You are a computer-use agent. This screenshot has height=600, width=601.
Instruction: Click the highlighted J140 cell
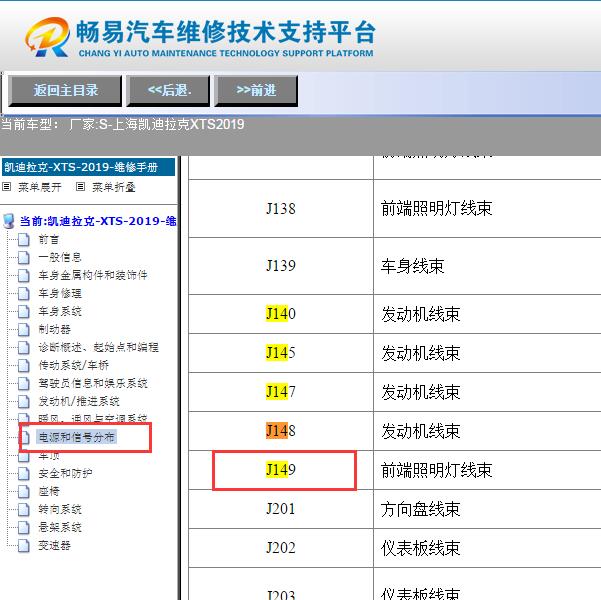pos(281,314)
